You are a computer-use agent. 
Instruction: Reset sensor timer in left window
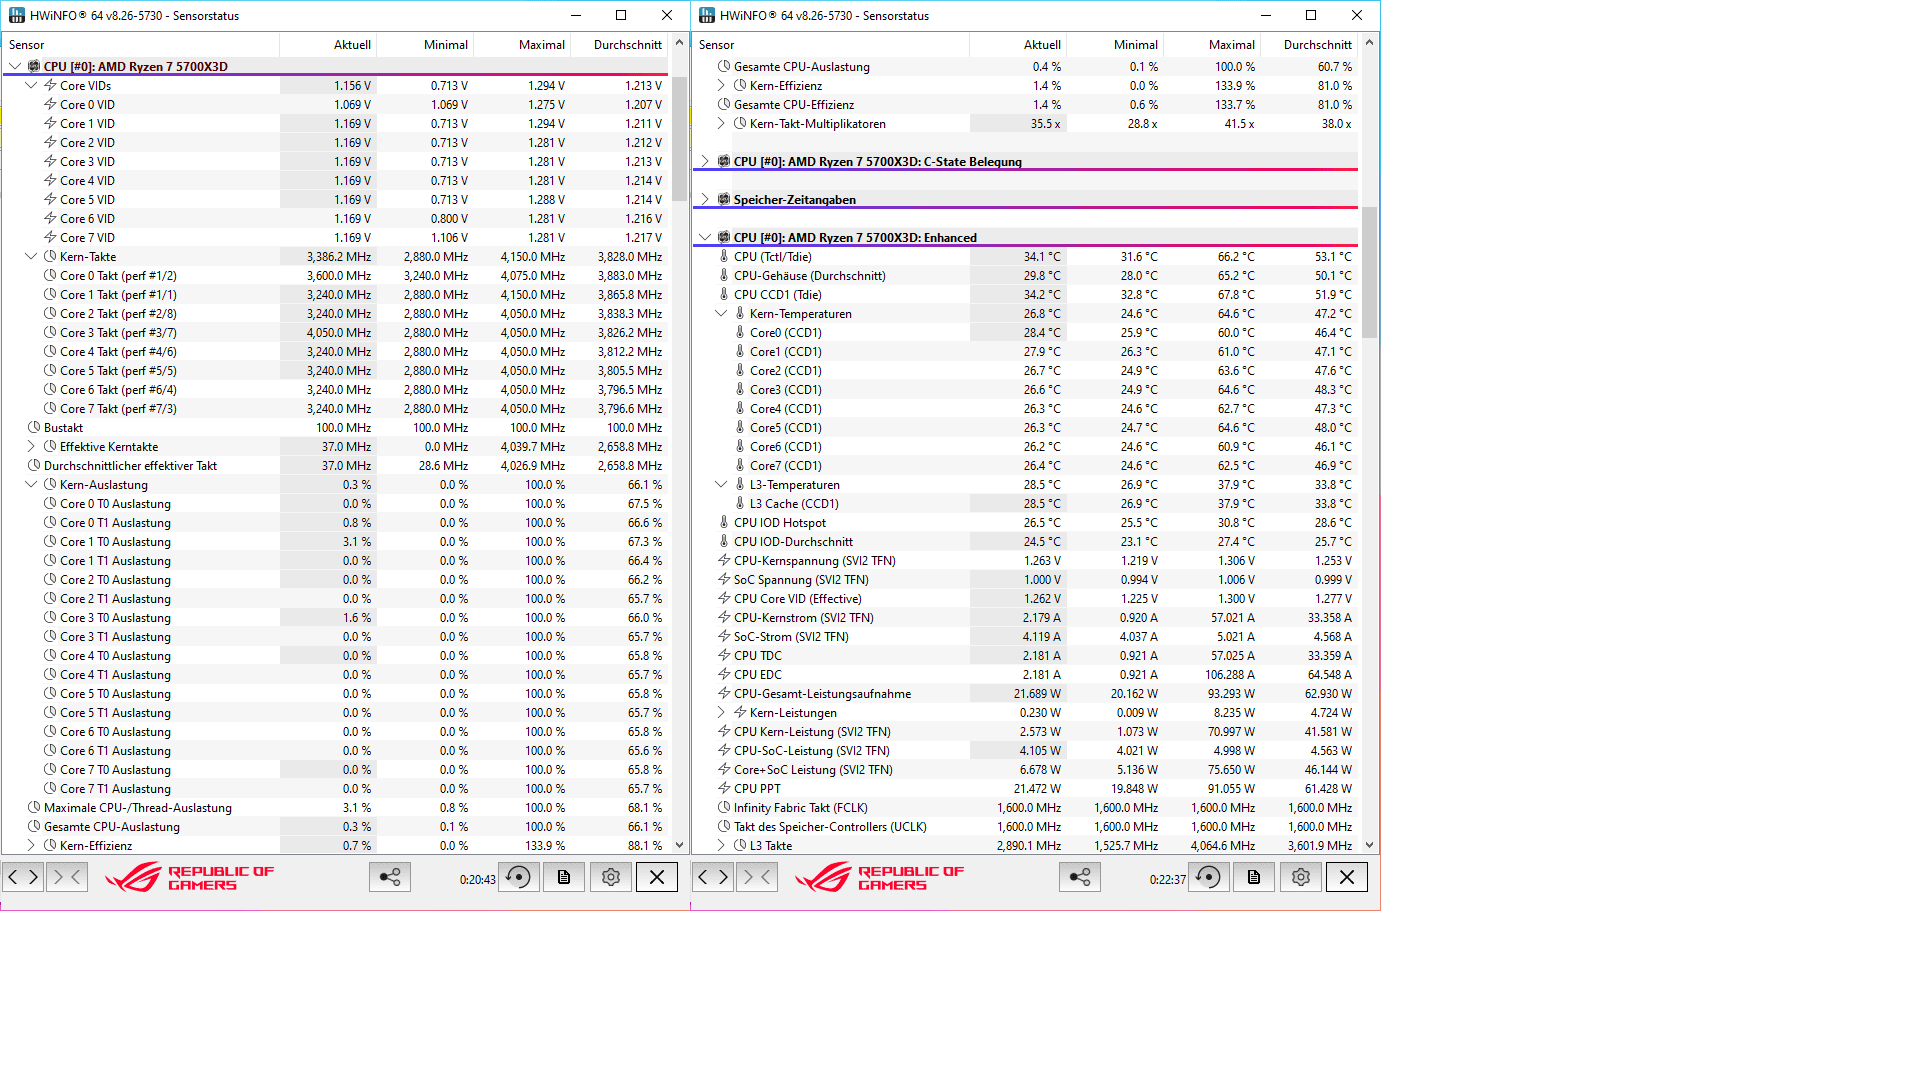coord(519,877)
